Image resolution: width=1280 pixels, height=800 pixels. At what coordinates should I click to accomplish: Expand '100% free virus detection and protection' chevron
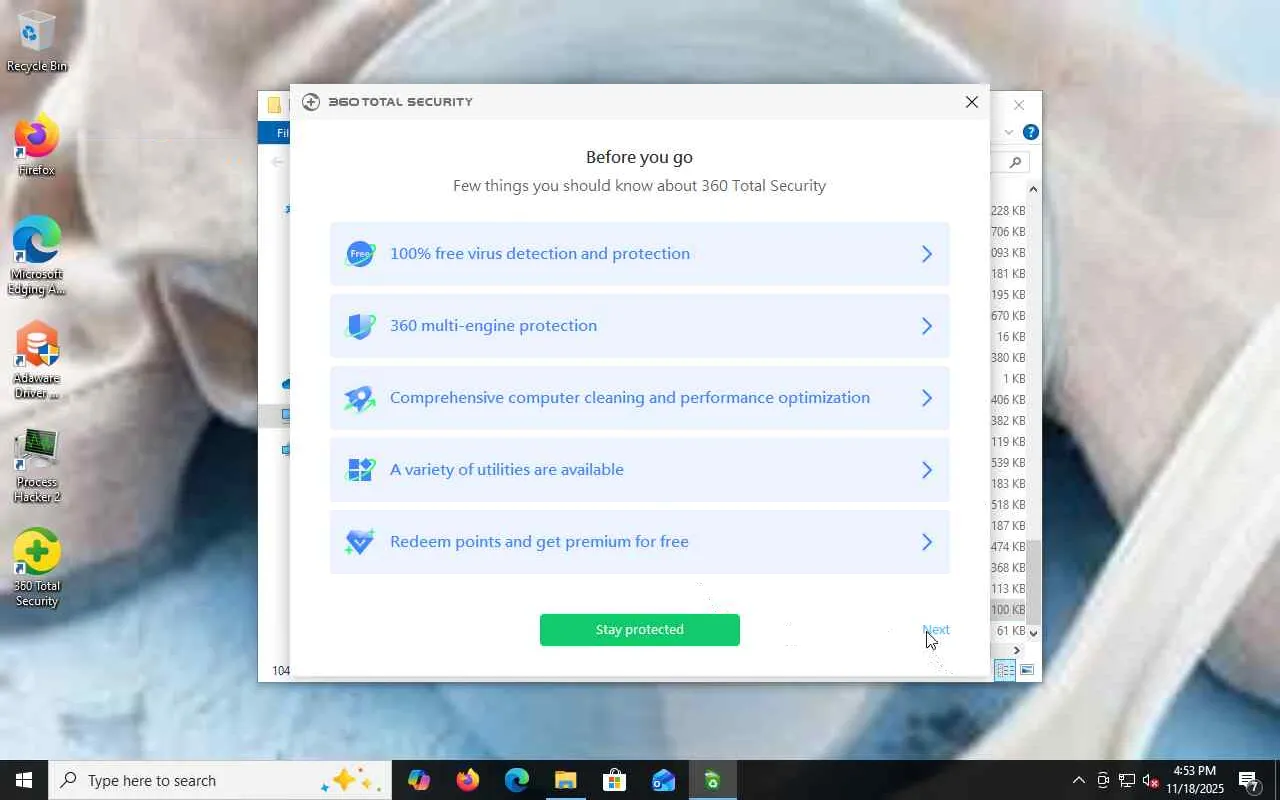coord(927,254)
